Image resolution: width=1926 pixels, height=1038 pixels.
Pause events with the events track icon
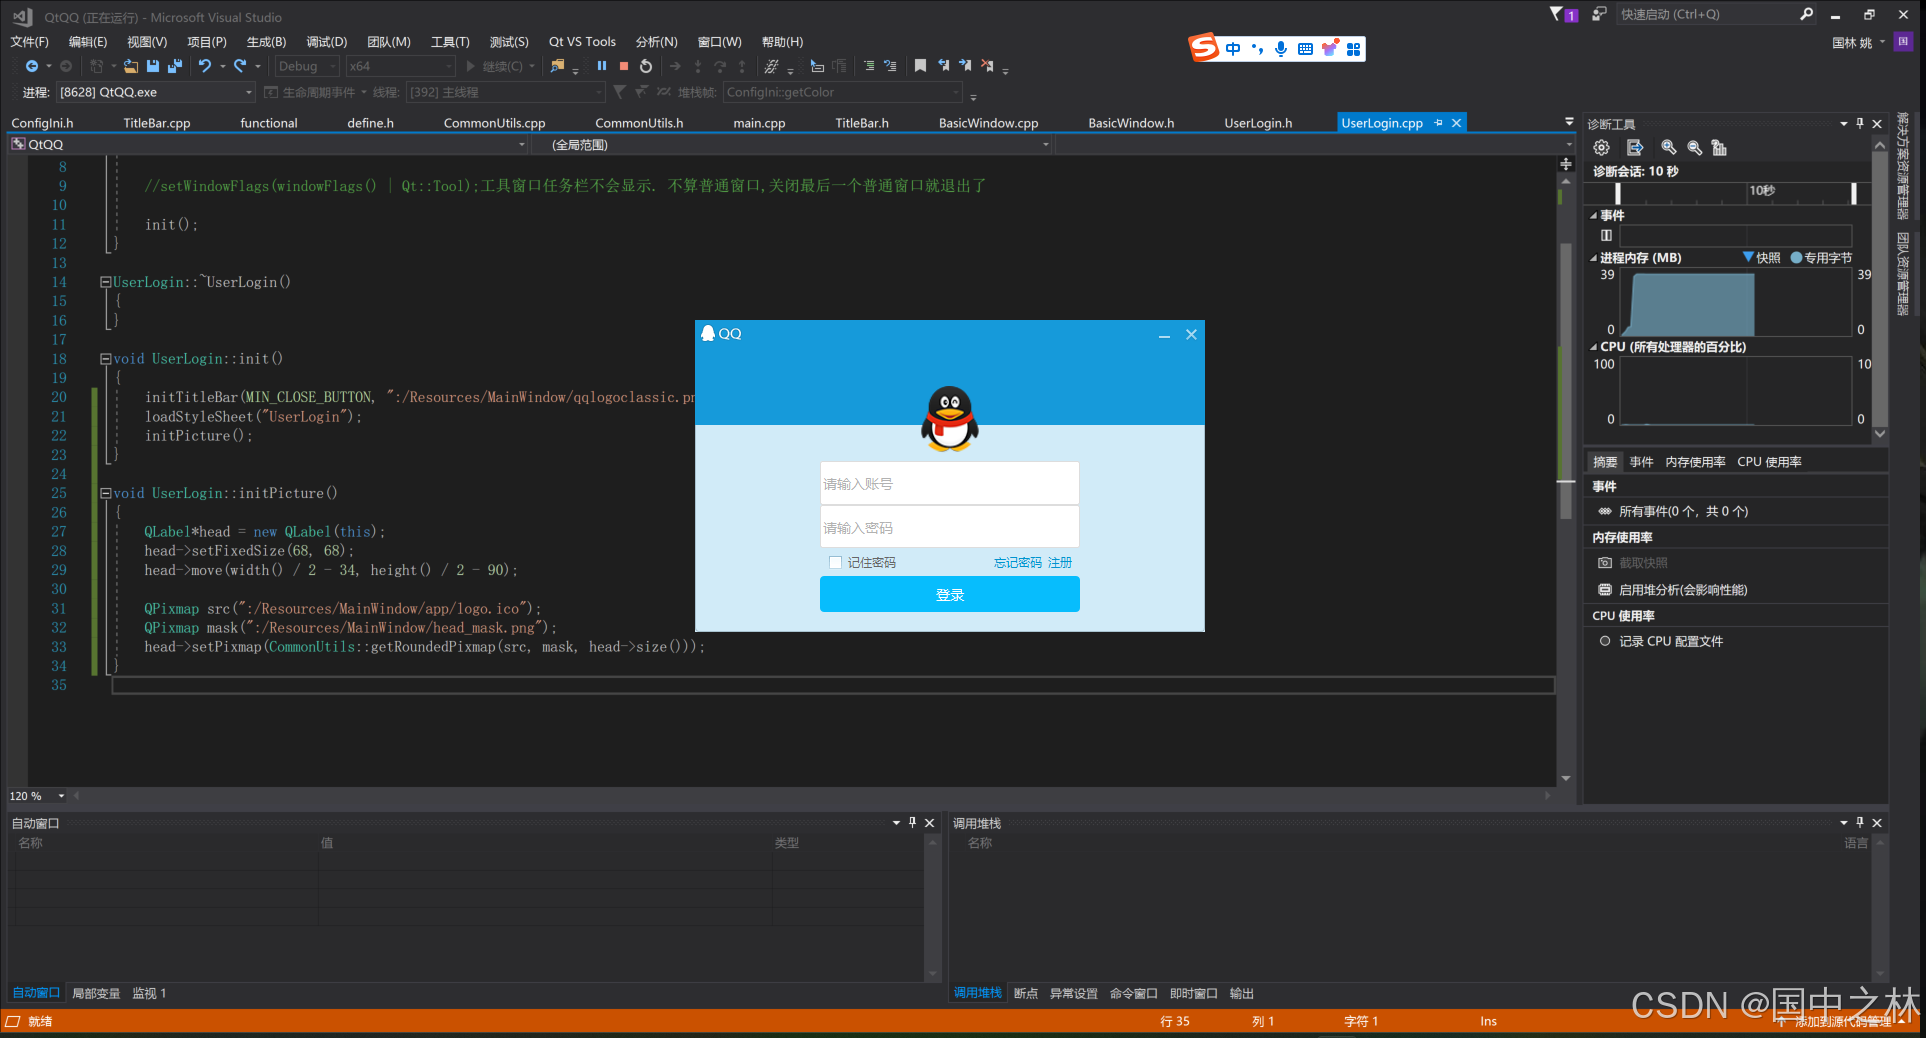tap(1606, 236)
